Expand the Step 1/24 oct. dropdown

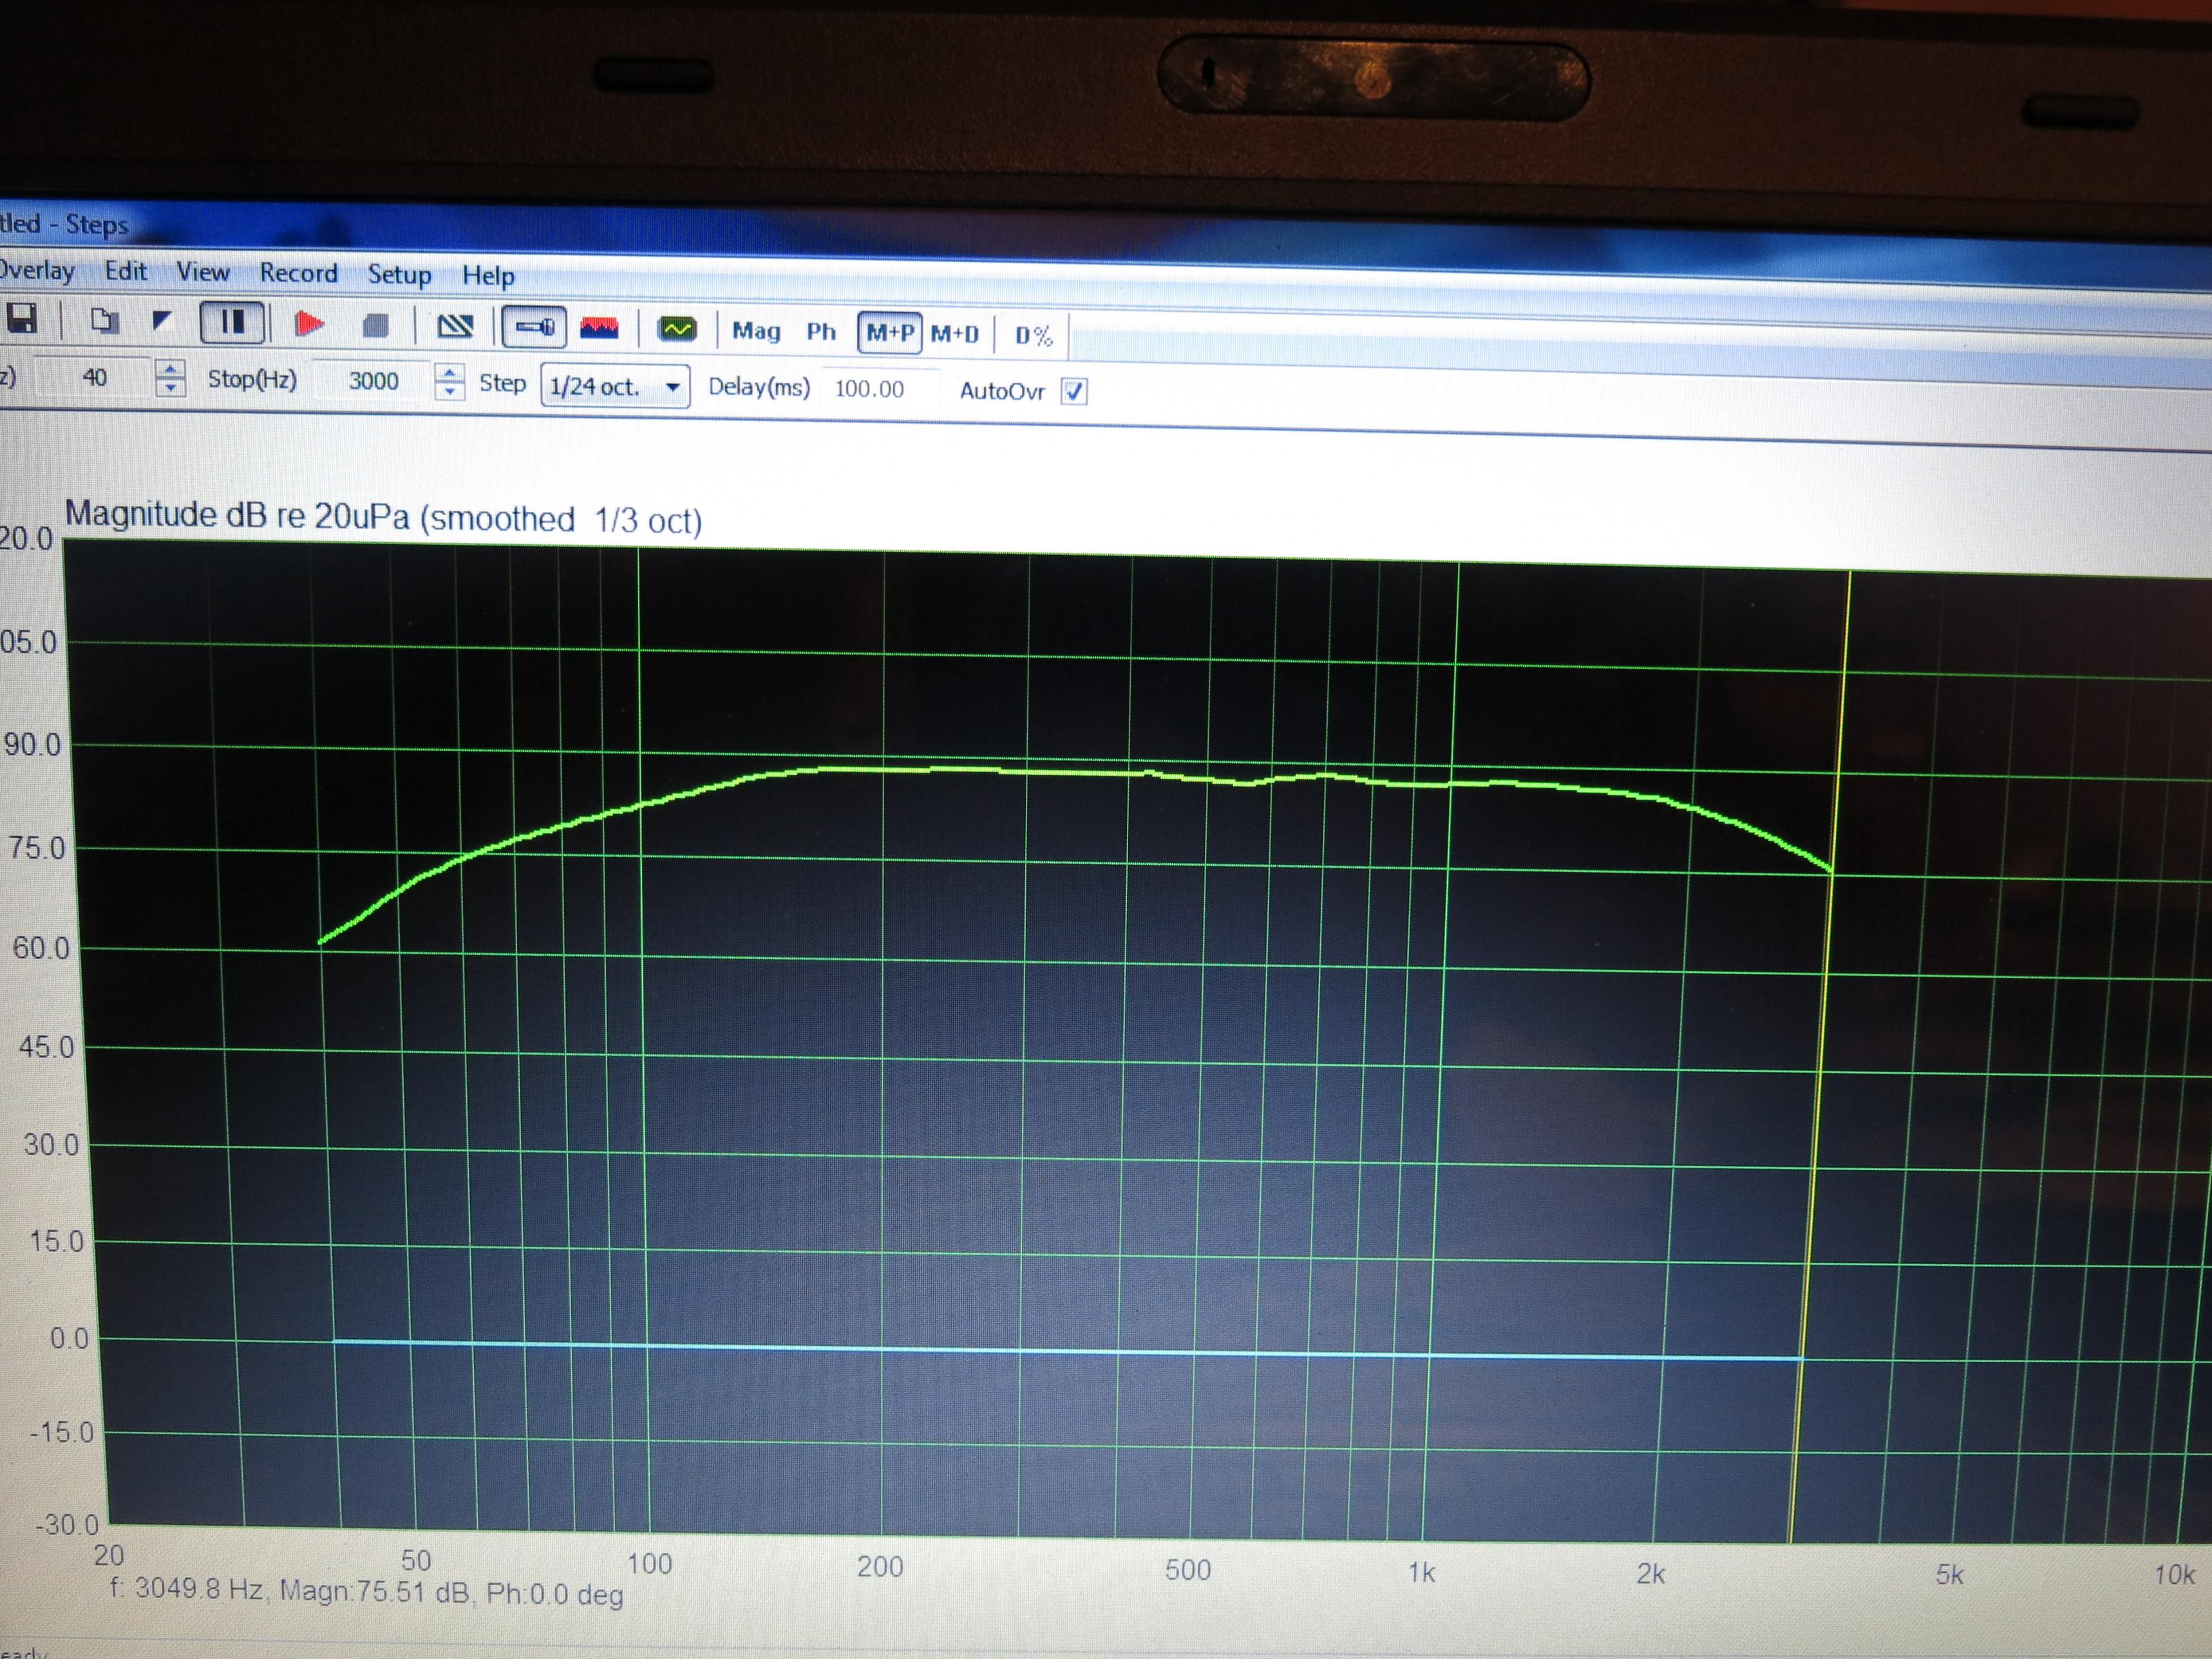(x=615, y=386)
